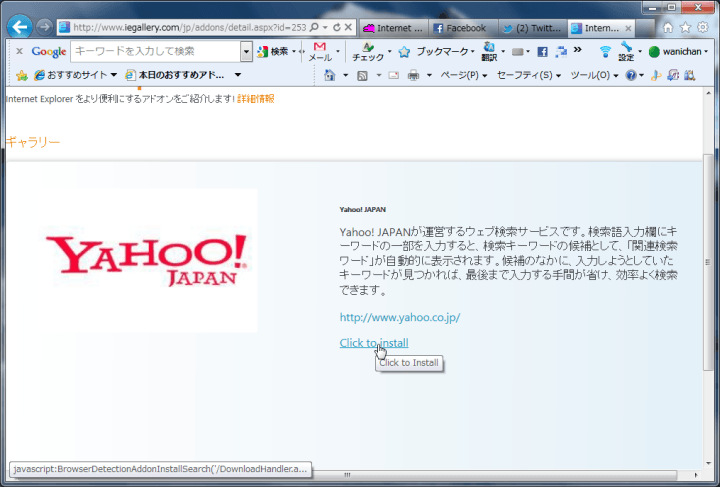Expand the 本日のおすすめアド... dropdown arrow
Image resolution: width=720 pixels, height=487 pixels.
[238, 75]
